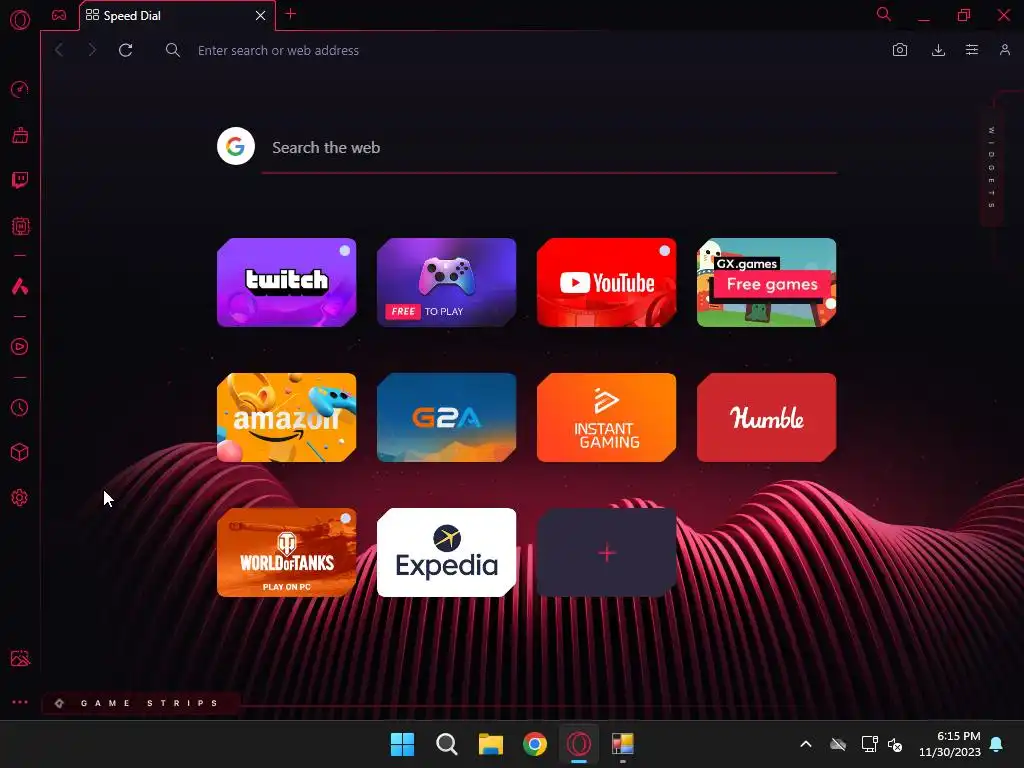Open GX Cleaner broom sidebar icon
This screenshot has height=768, width=1024.
[20, 135]
